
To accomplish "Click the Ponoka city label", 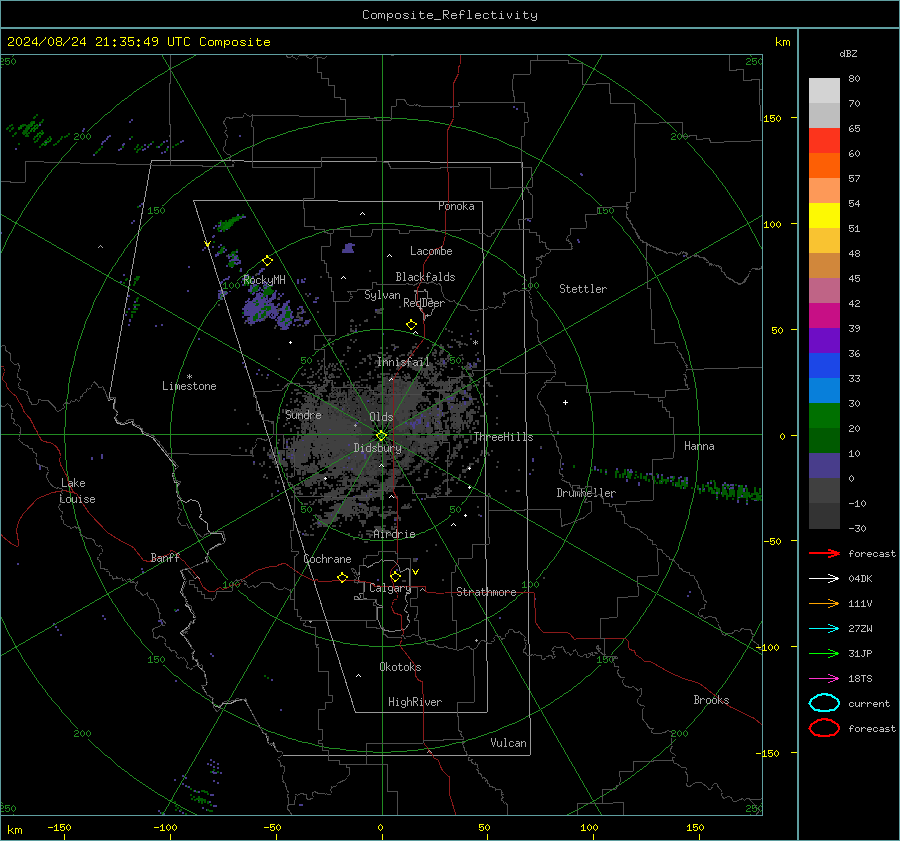I will (456, 206).
